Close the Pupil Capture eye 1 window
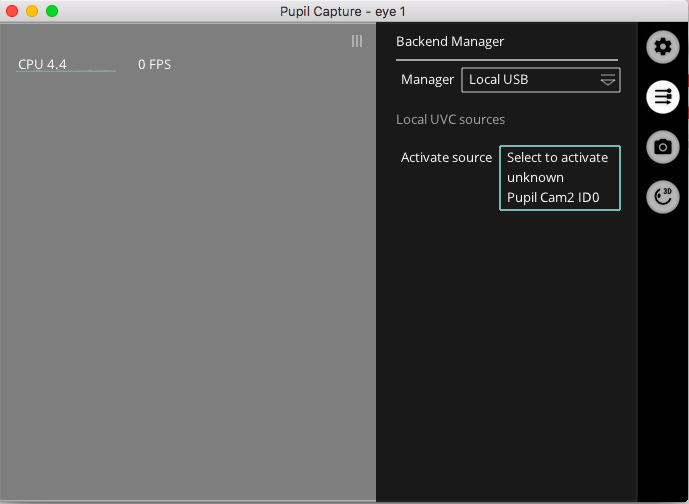The width and height of the screenshot is (689, 504). tap(12, 11)
